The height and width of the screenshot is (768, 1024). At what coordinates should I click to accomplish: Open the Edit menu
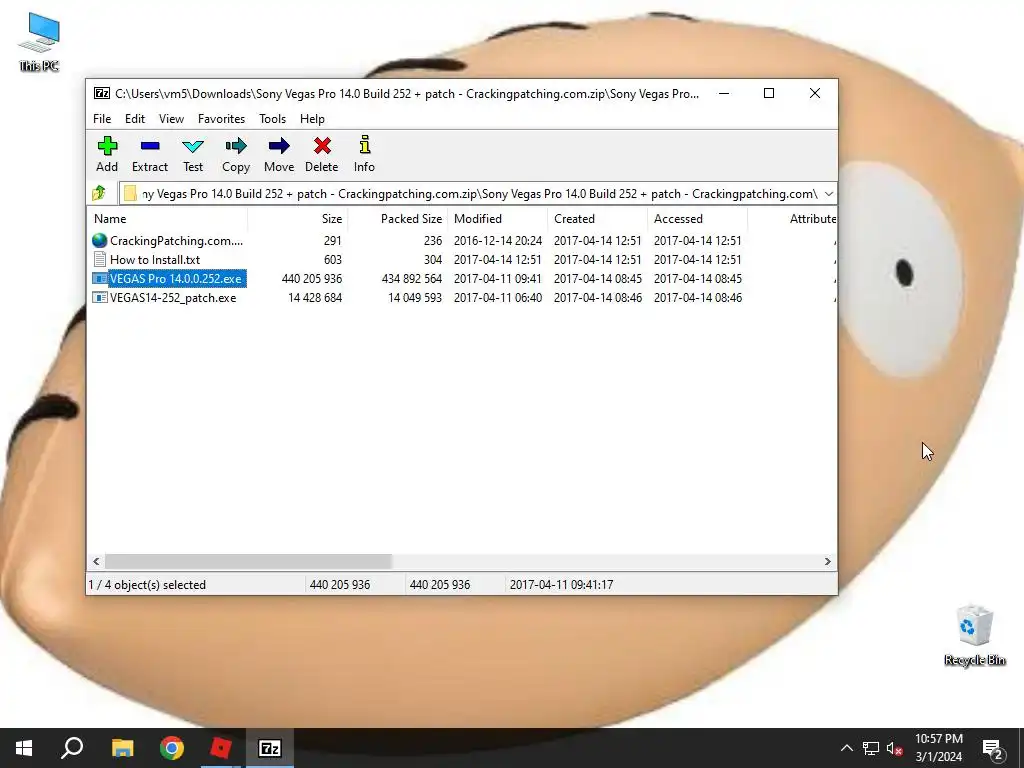point(135,119)
